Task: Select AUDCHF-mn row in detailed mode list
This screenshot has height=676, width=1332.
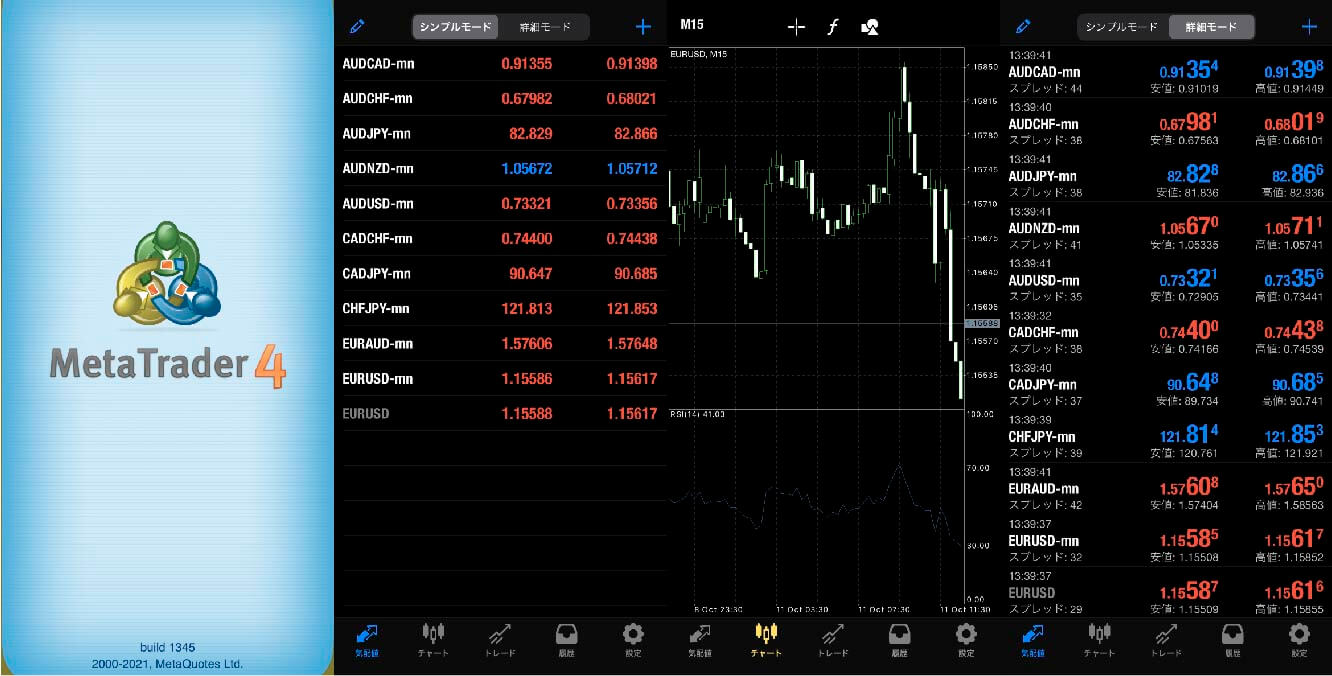Action: pos(1166,124)
